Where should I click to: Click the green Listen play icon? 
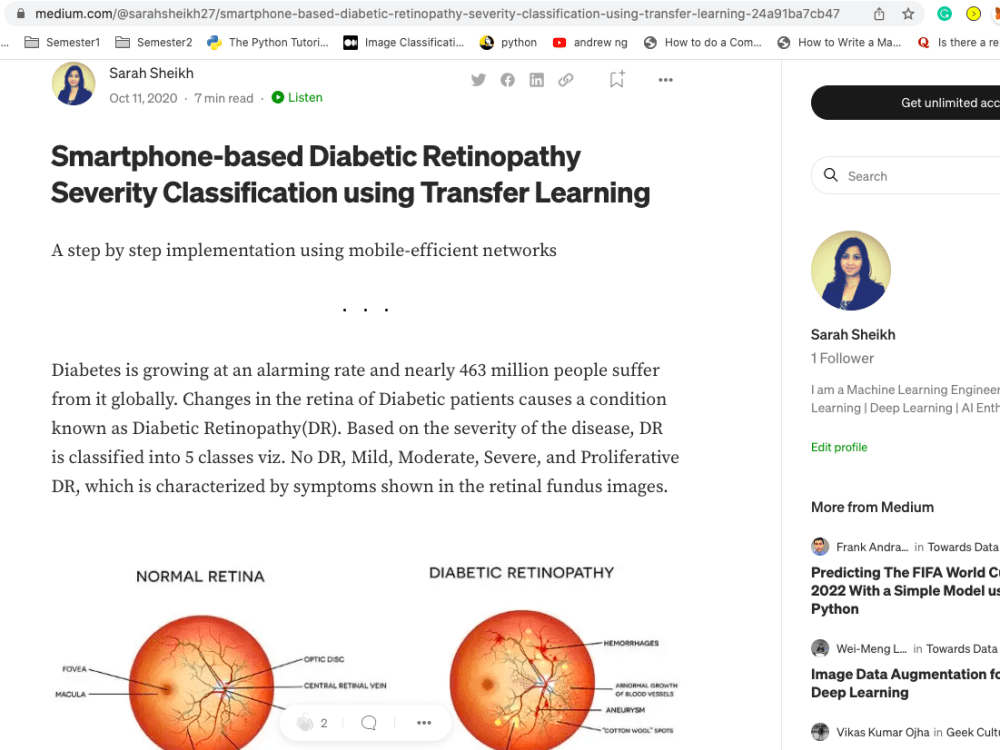(x=277, y=97)
